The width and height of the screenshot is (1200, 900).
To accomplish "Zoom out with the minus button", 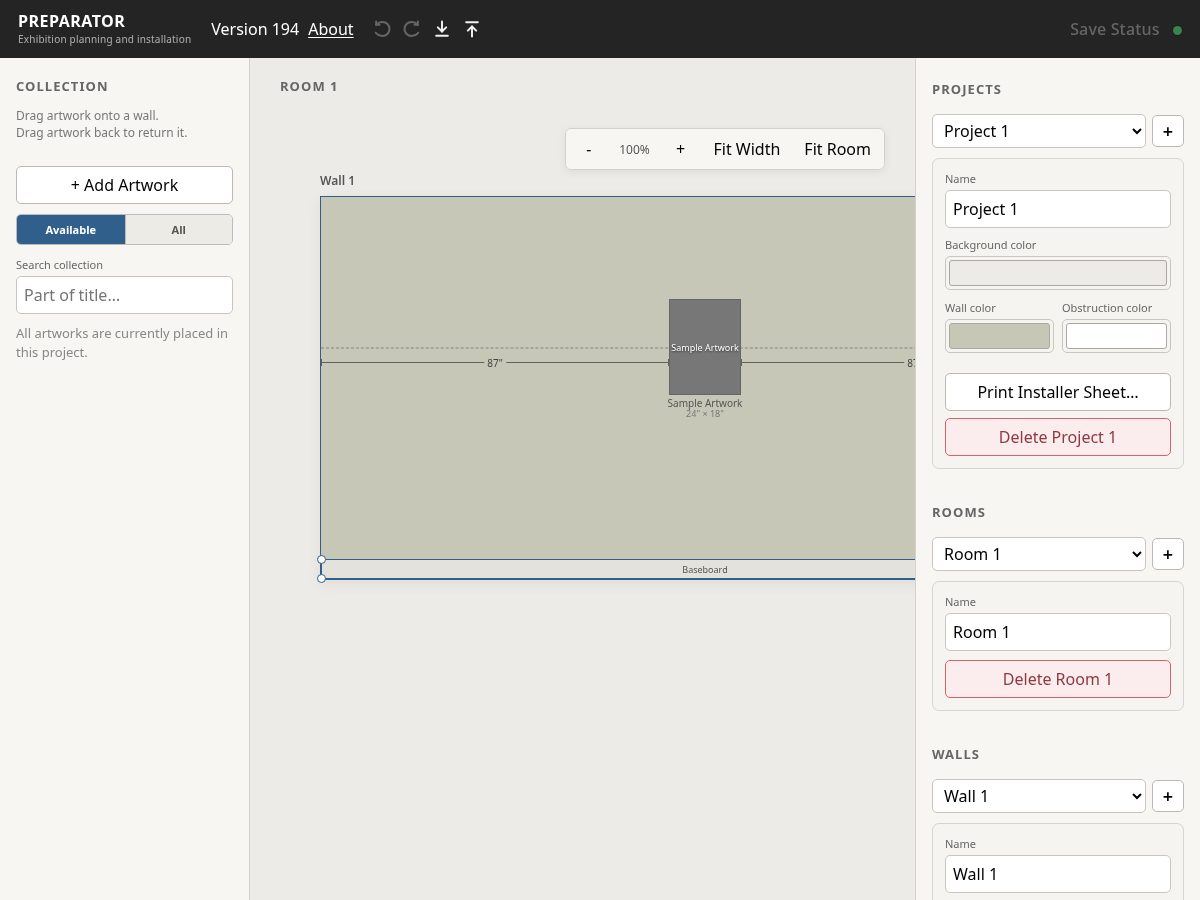I will (x=588, y=149).
